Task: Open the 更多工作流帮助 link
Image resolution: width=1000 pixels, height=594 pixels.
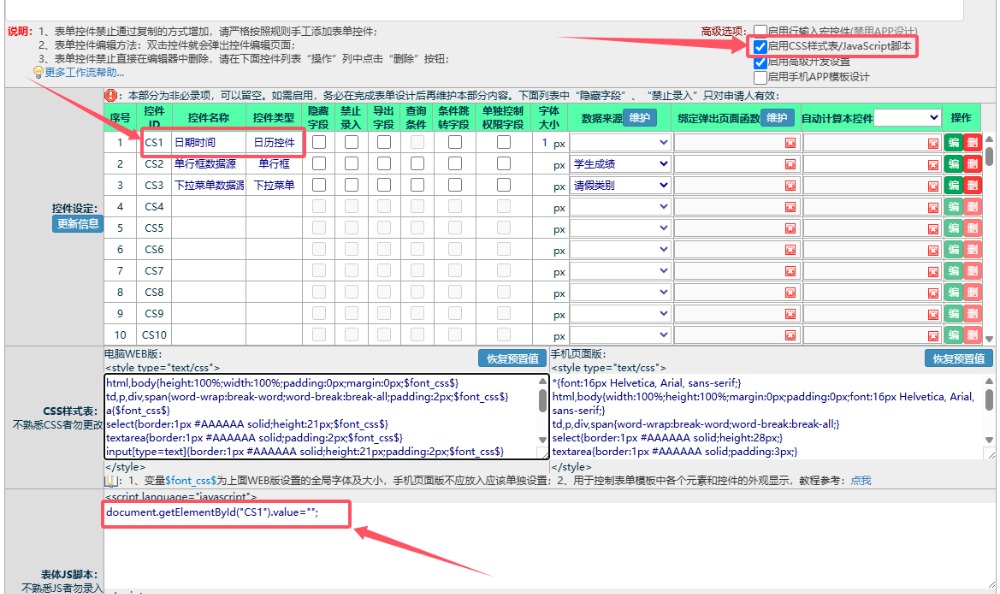Action: click(84, 73)
